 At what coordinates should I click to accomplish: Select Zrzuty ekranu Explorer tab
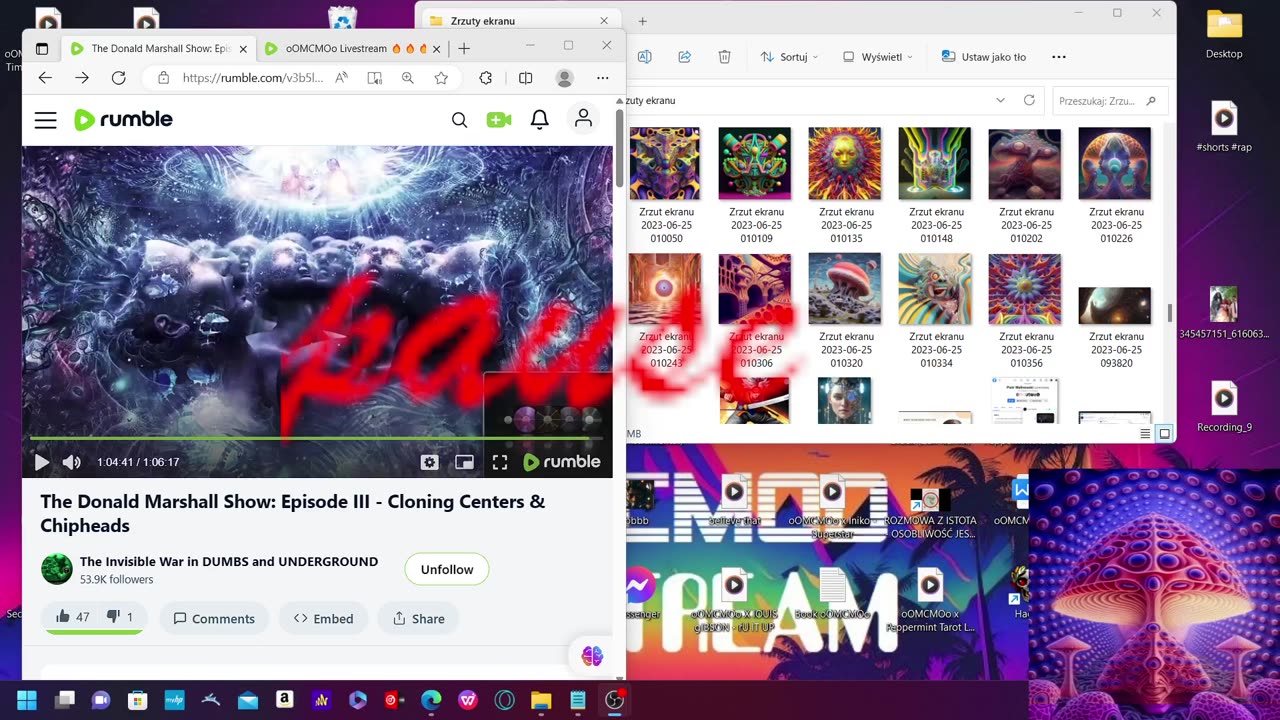[x=518, y=20]
